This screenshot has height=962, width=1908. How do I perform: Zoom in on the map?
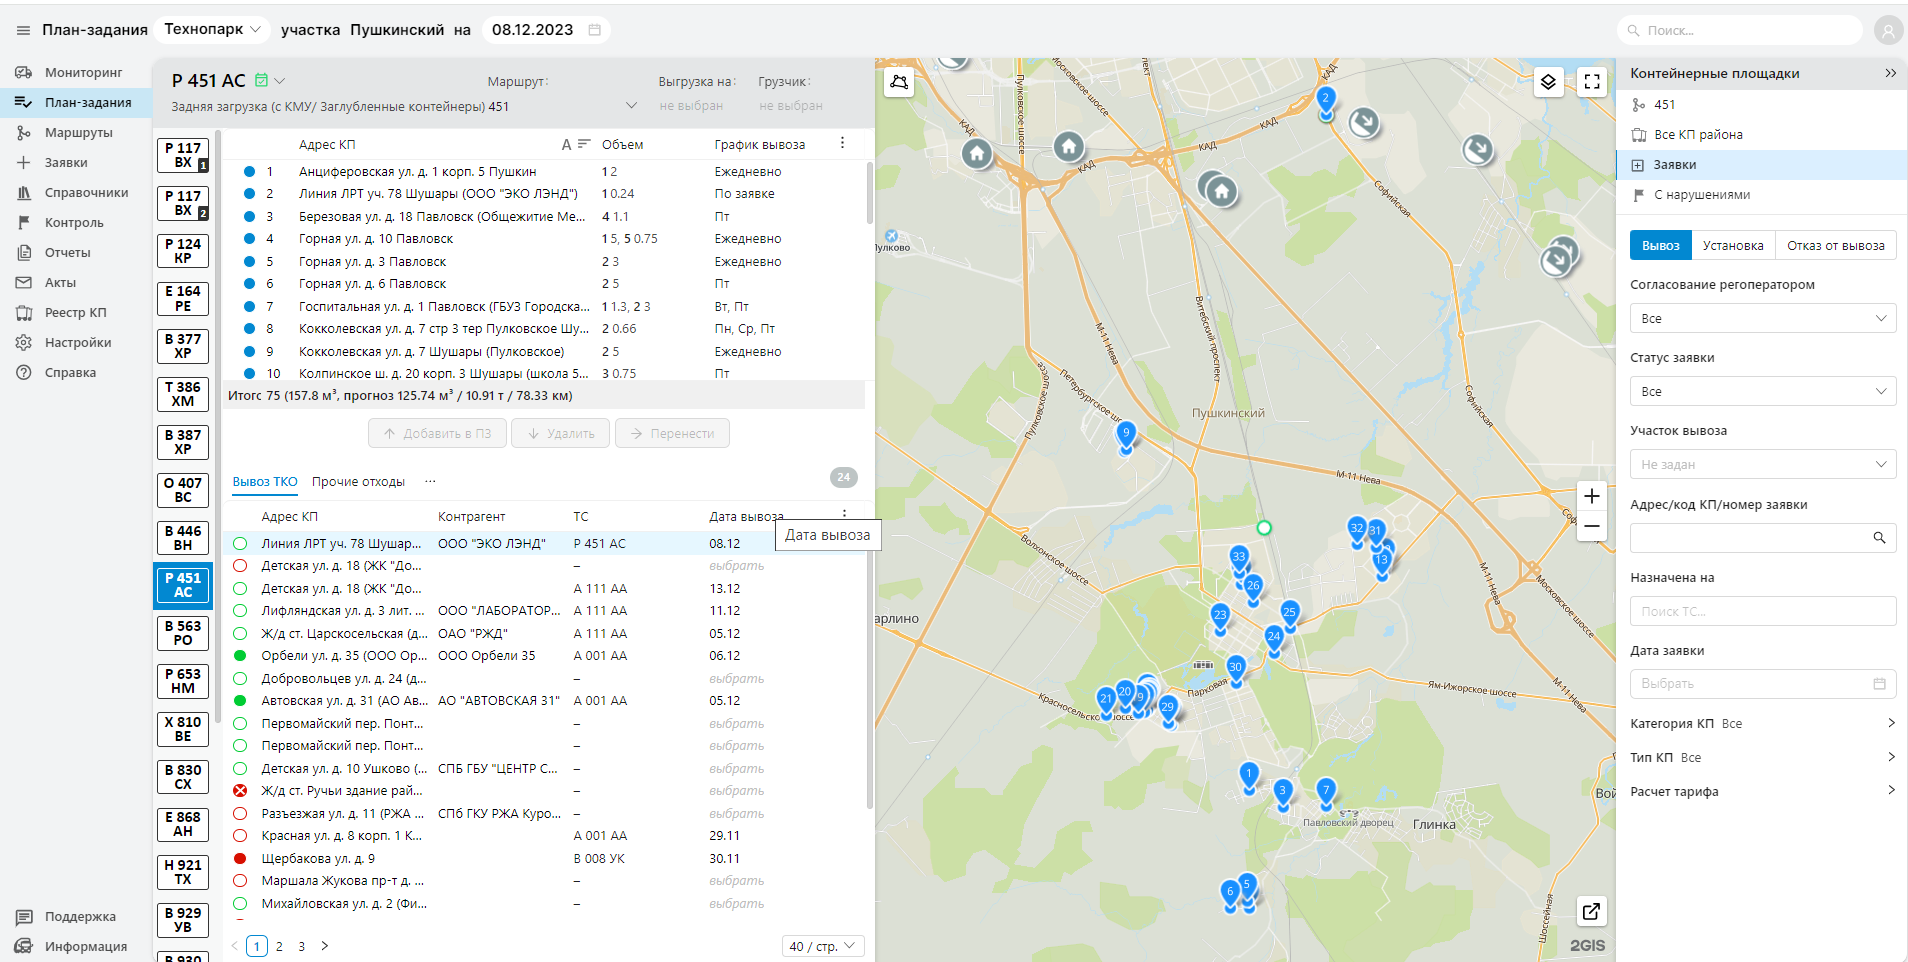[x=1592, y=496]
